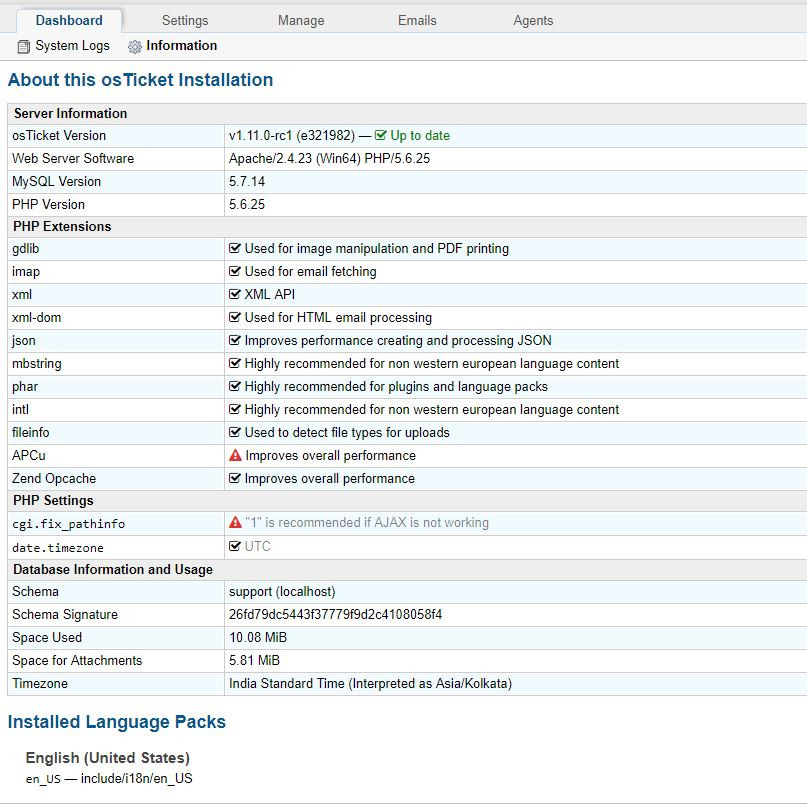Image resolution: width=807 pixels, height=804 pixels.
Task: Open System Logs submenu link
Action: click(x=72, y=46)
